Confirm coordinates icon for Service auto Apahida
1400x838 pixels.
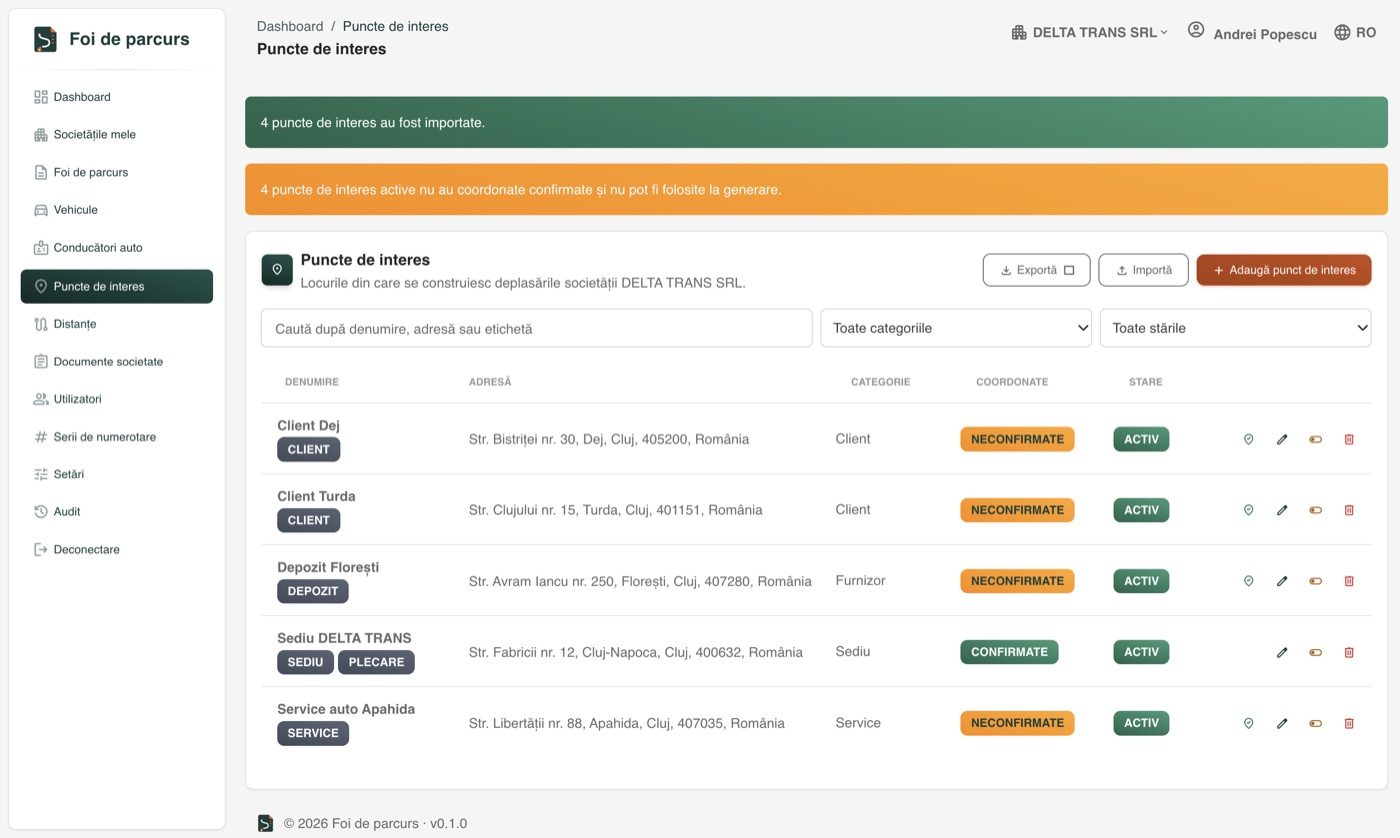1248,723
